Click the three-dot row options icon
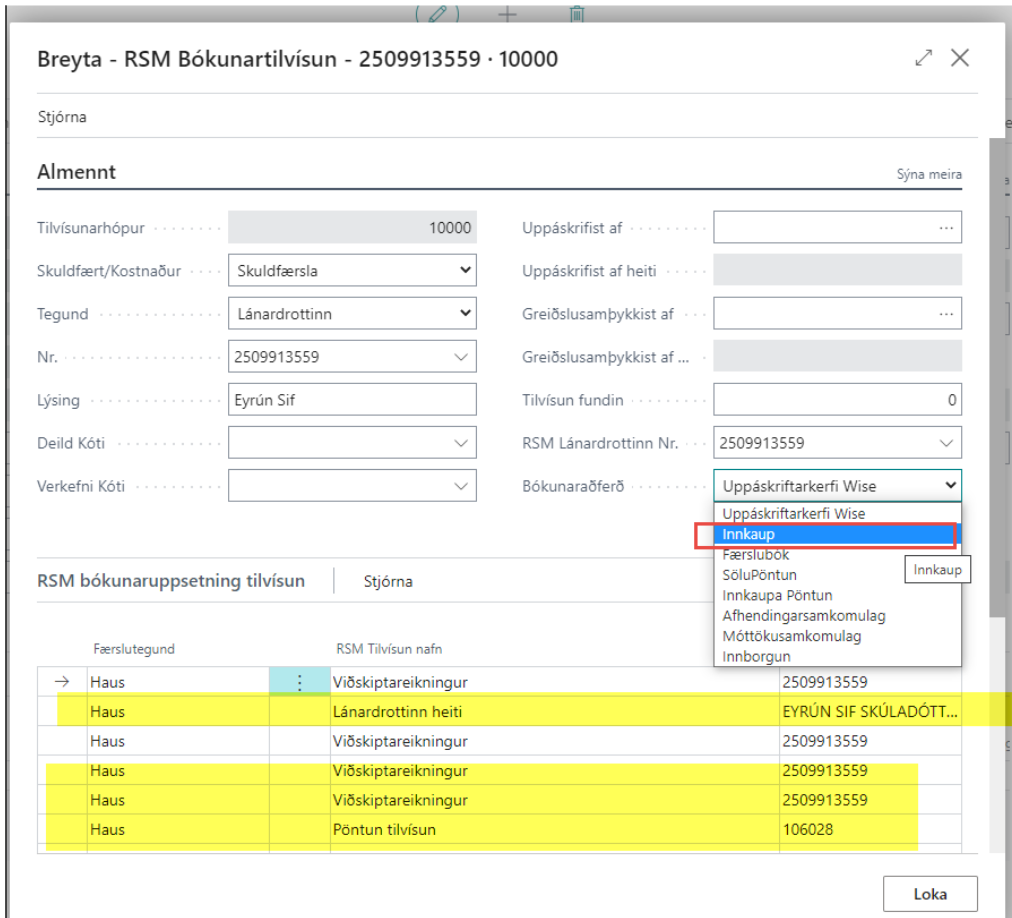1012x918 pixels. tap(299, 683)
